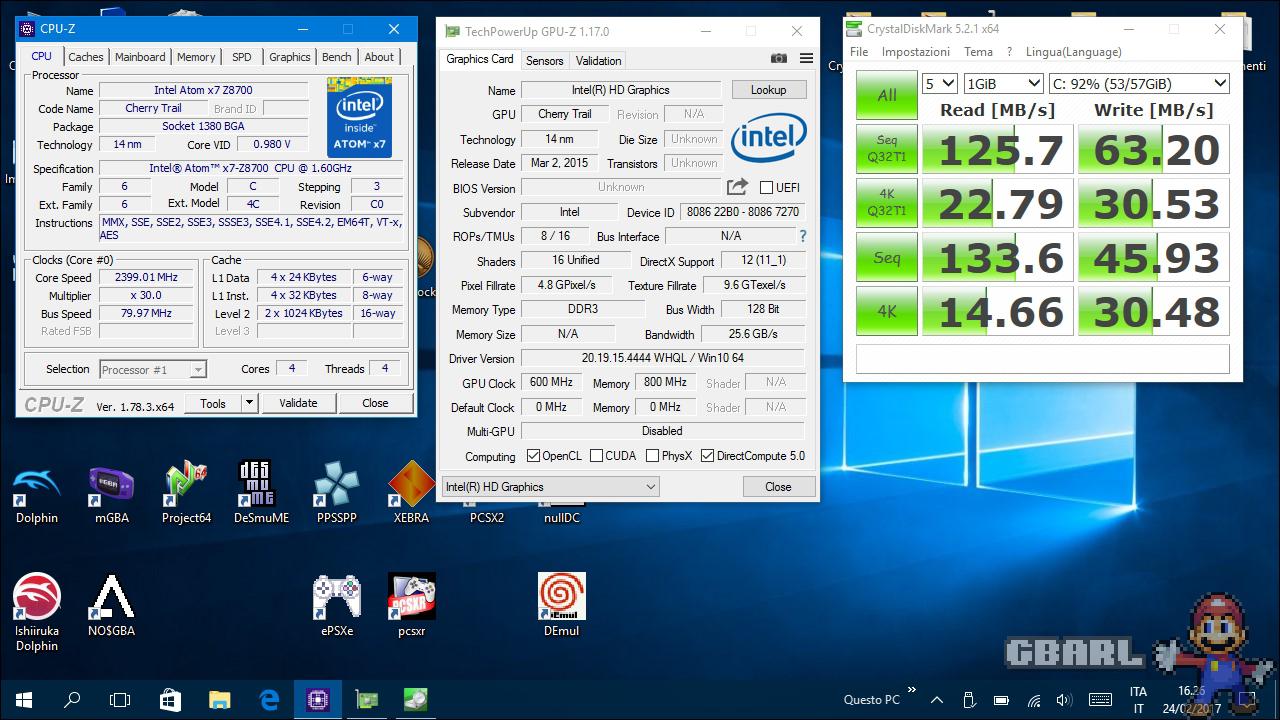This screenshot has width=1280, height=720.
Task: Open the network icon in system tray
Action: [1034, 700]
